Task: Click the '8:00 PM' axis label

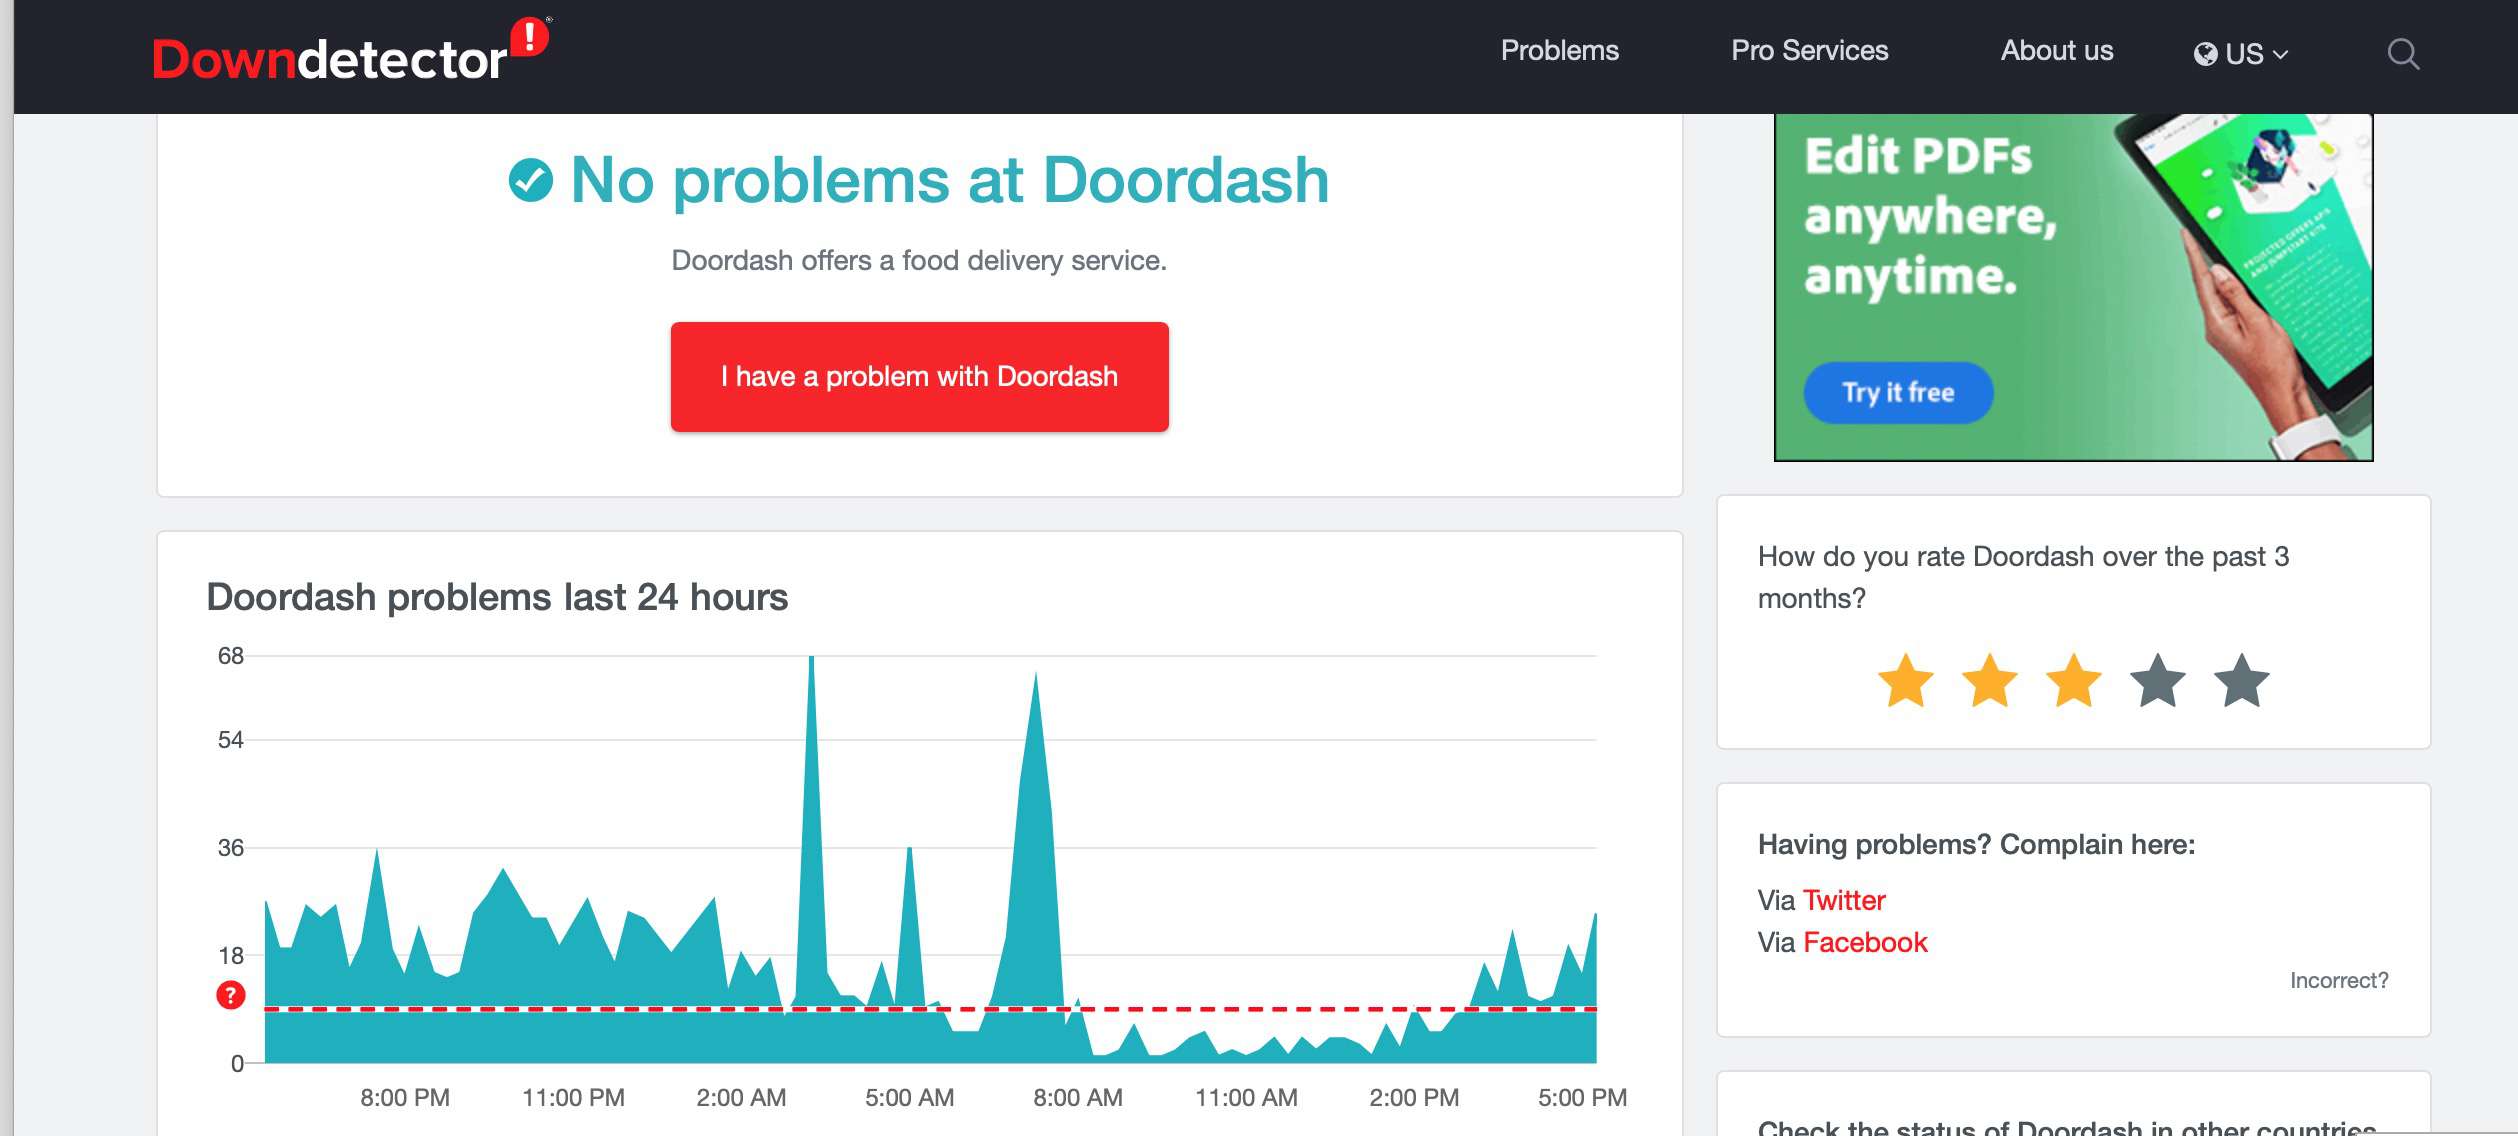Action: coord(405,1097)
